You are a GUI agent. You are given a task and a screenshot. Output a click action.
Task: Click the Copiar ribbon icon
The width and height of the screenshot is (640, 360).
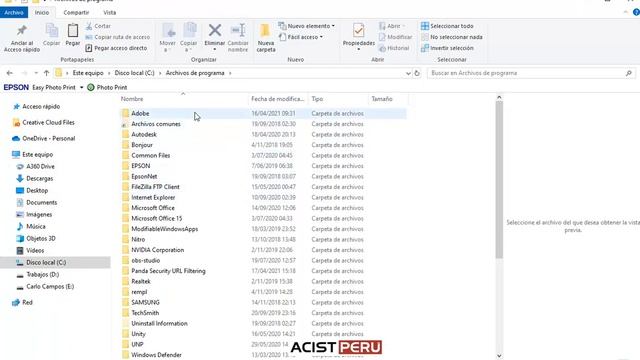[51, 31]
